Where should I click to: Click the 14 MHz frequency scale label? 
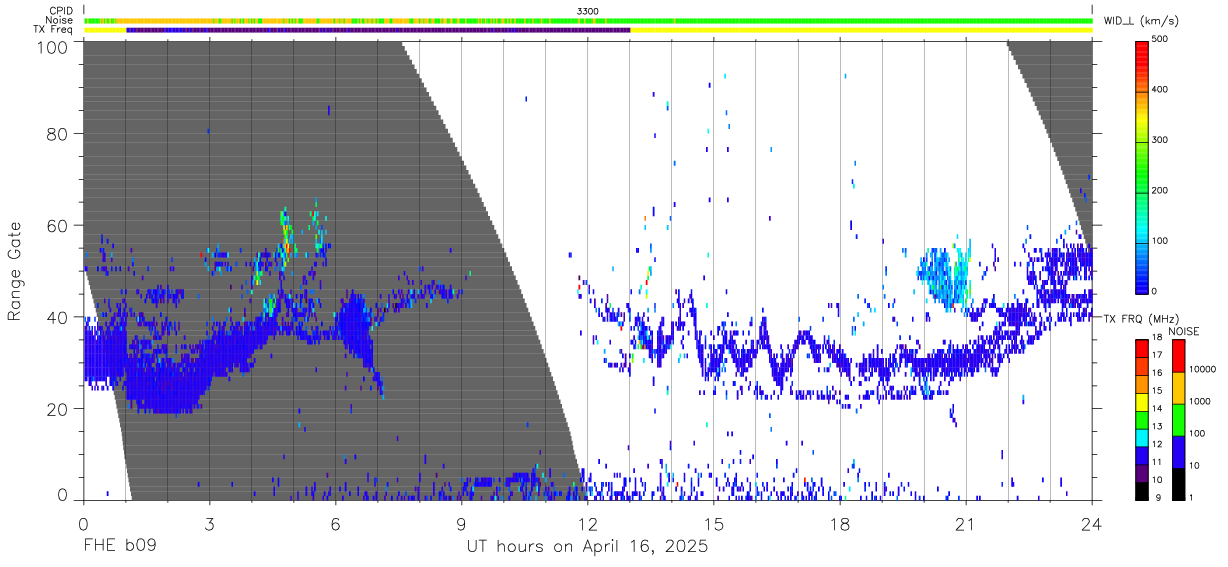click(1158, 410)
